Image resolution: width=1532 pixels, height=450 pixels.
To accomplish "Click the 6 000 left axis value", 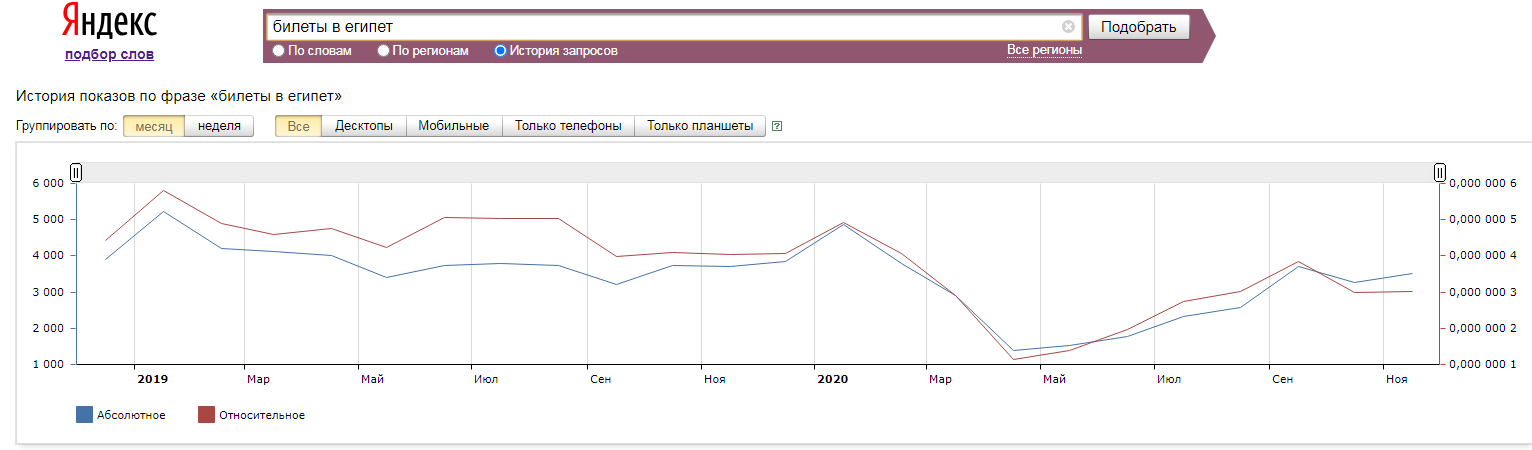I will (47, 183).
